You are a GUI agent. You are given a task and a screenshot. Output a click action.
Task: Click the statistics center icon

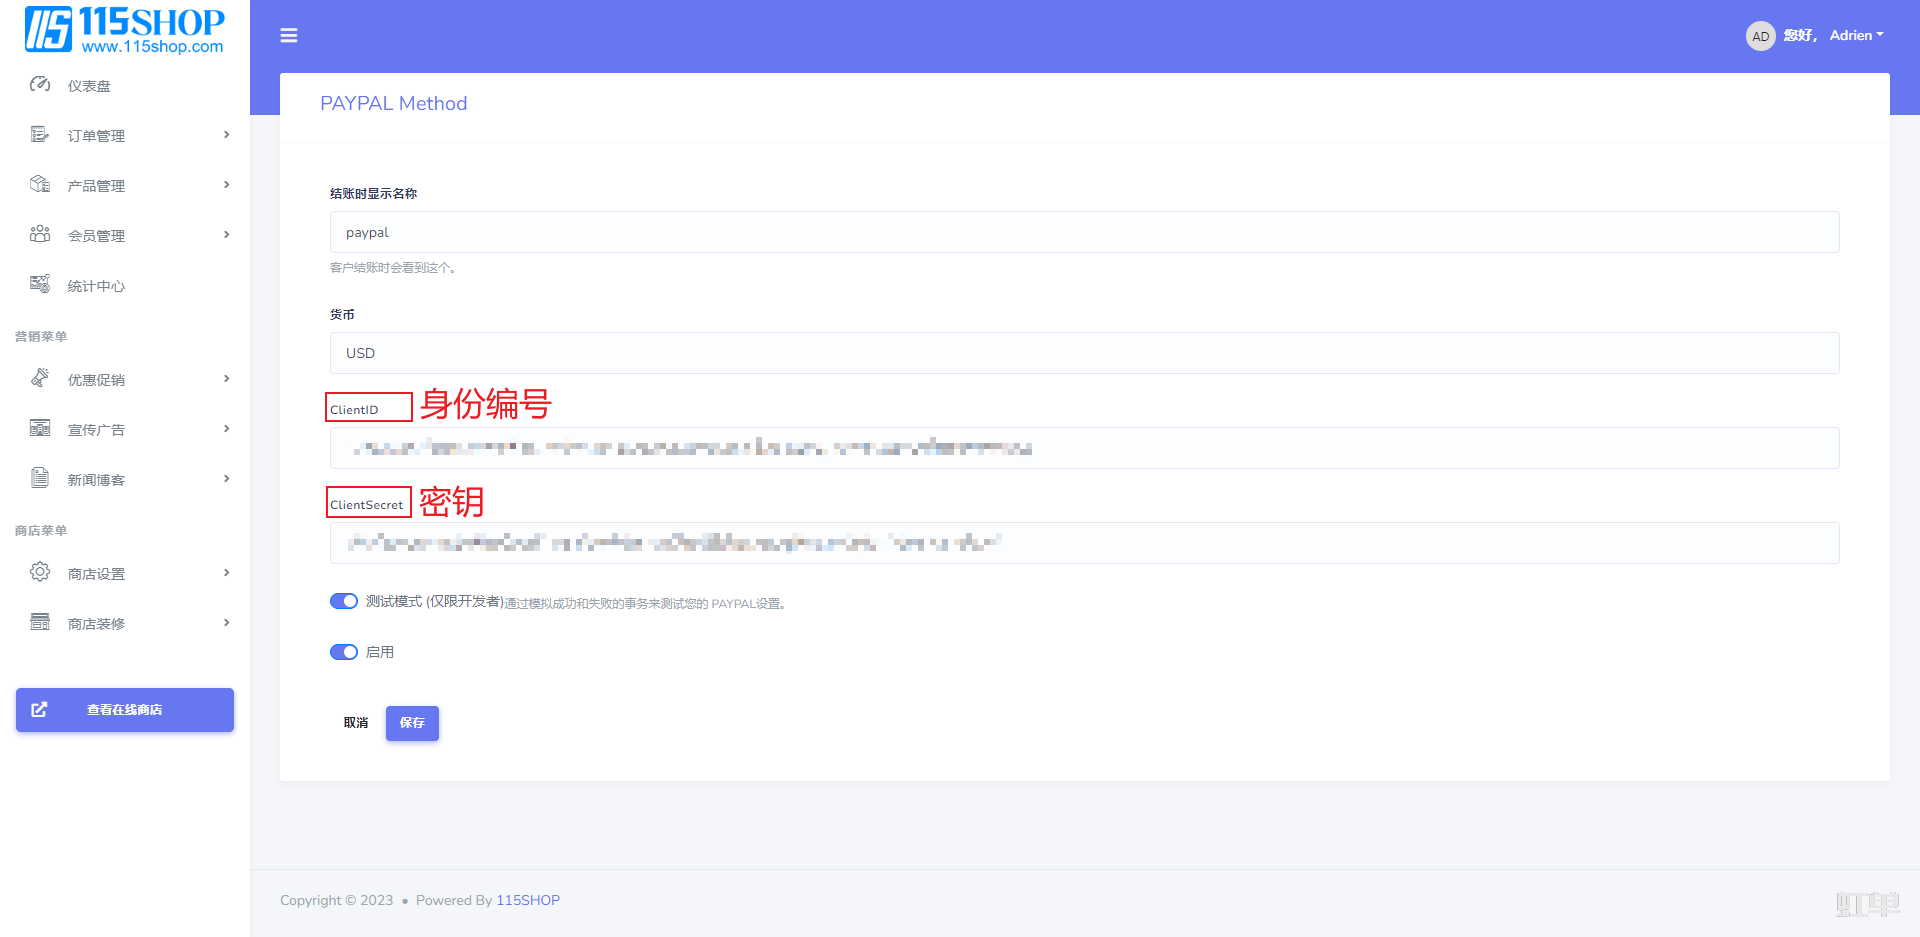[40, 285]
